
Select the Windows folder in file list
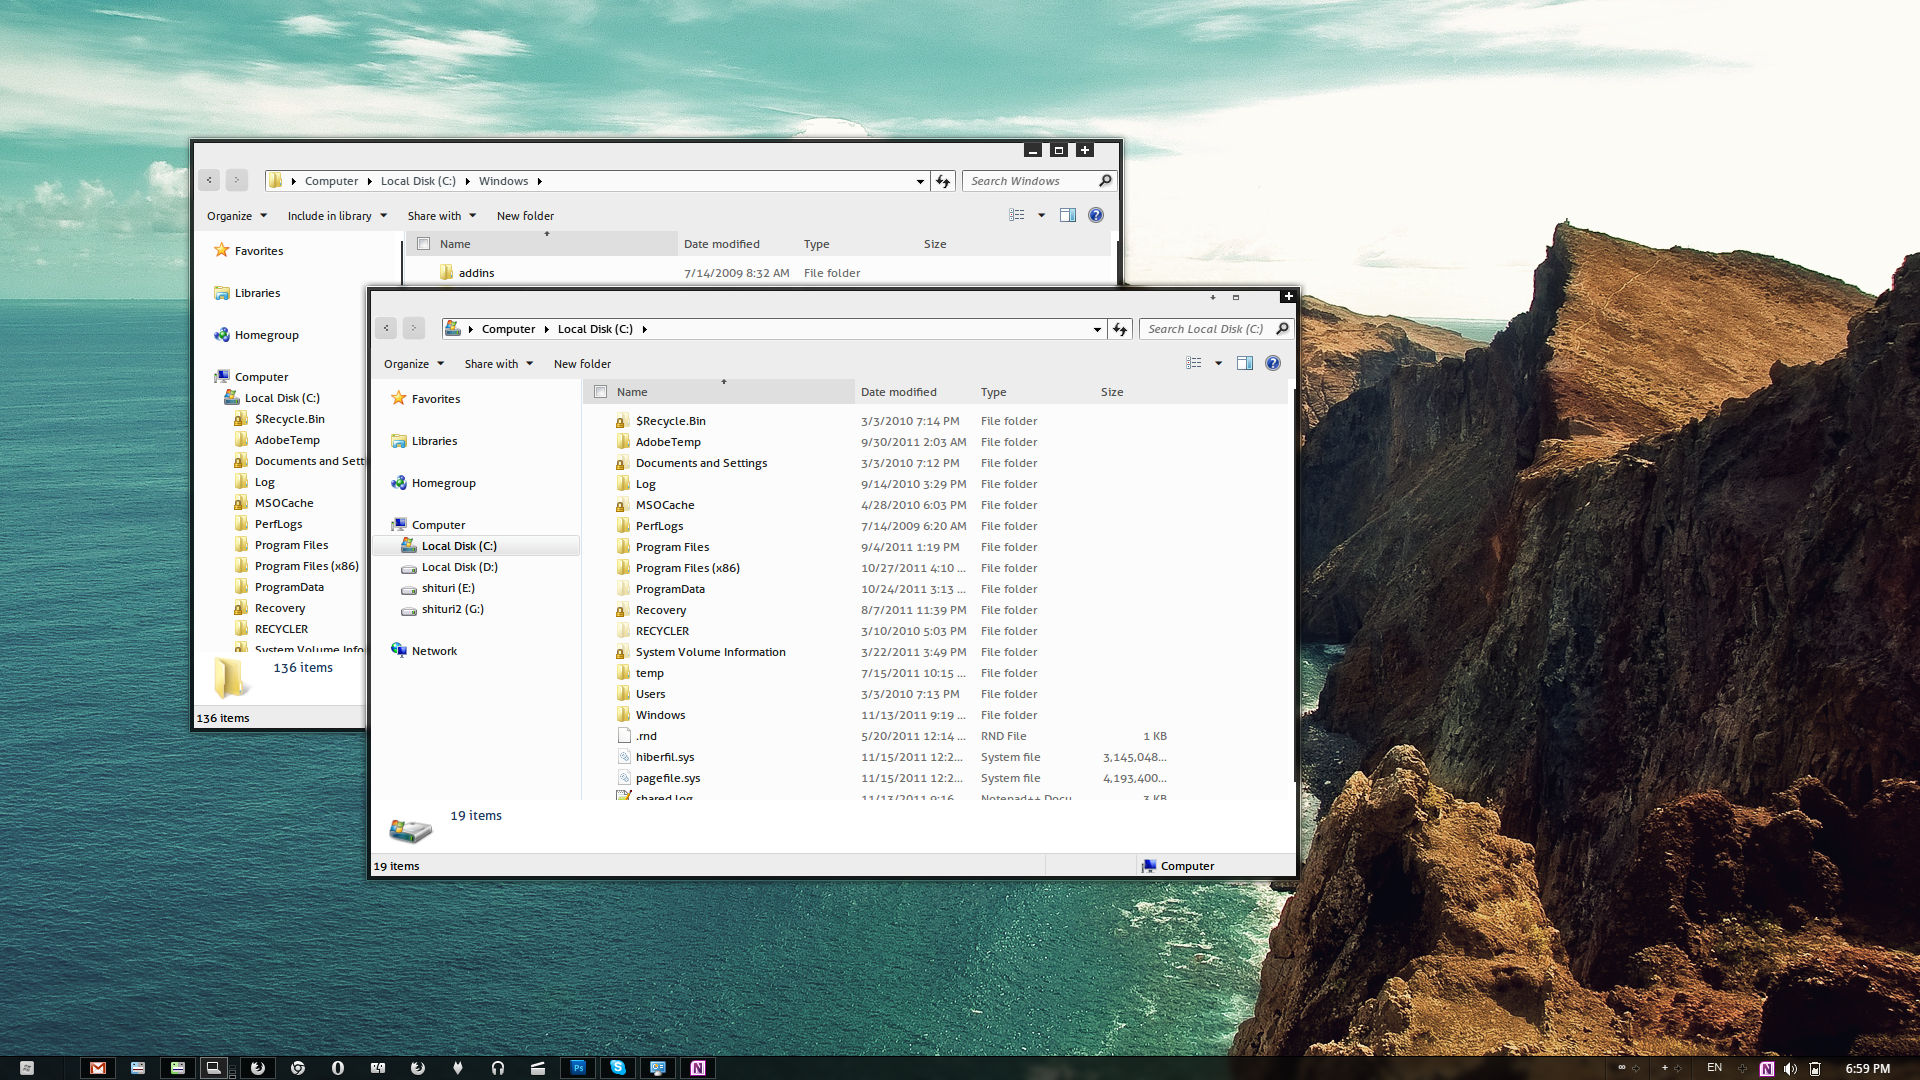659,715
